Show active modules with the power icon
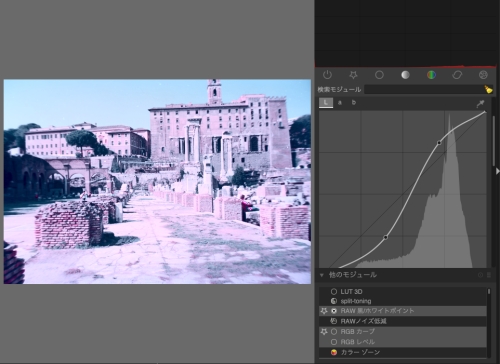Viewport: 500px width, 364px height. pos(327,75)
